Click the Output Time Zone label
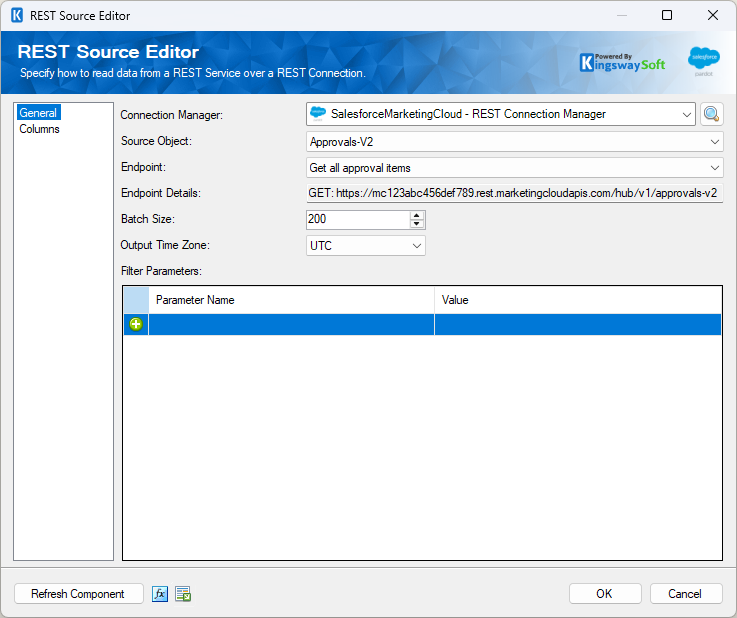The height and width of the screenshot is (618, 737). pyautogui.click(x=165, y=245)
